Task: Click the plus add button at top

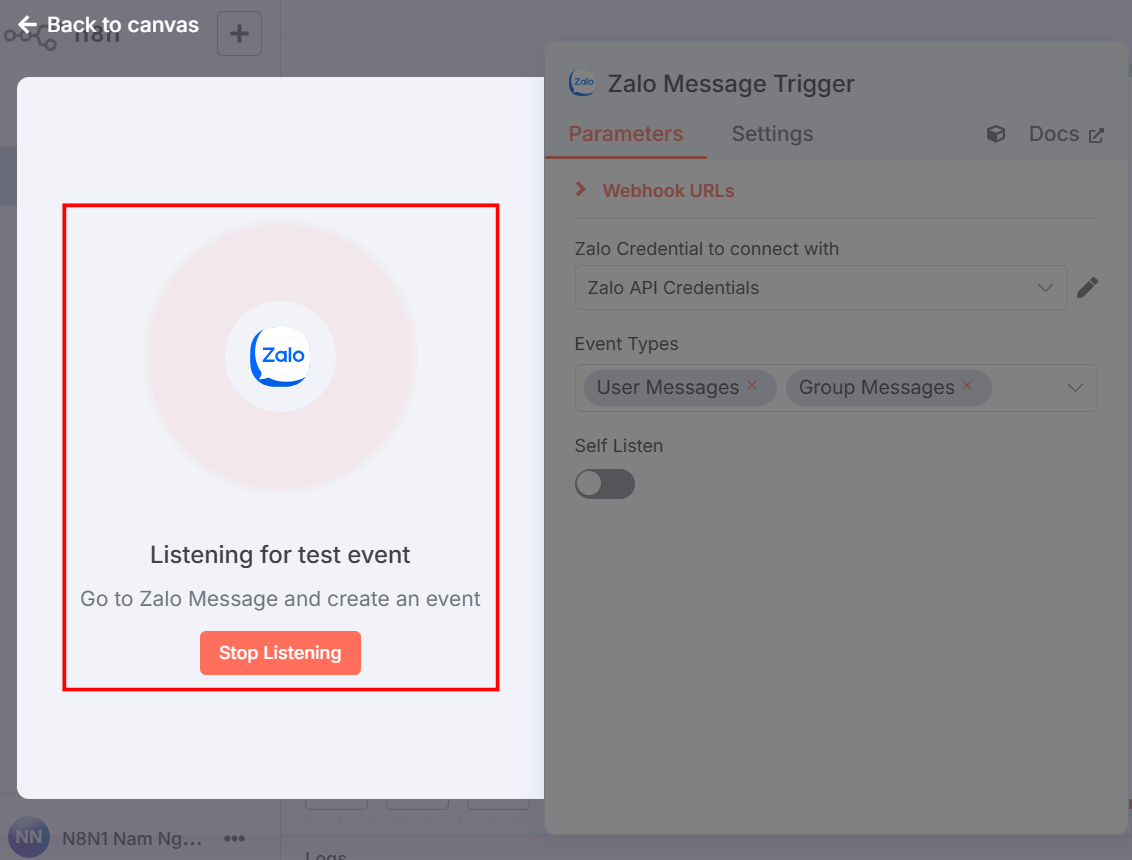Action: (239, 34)
